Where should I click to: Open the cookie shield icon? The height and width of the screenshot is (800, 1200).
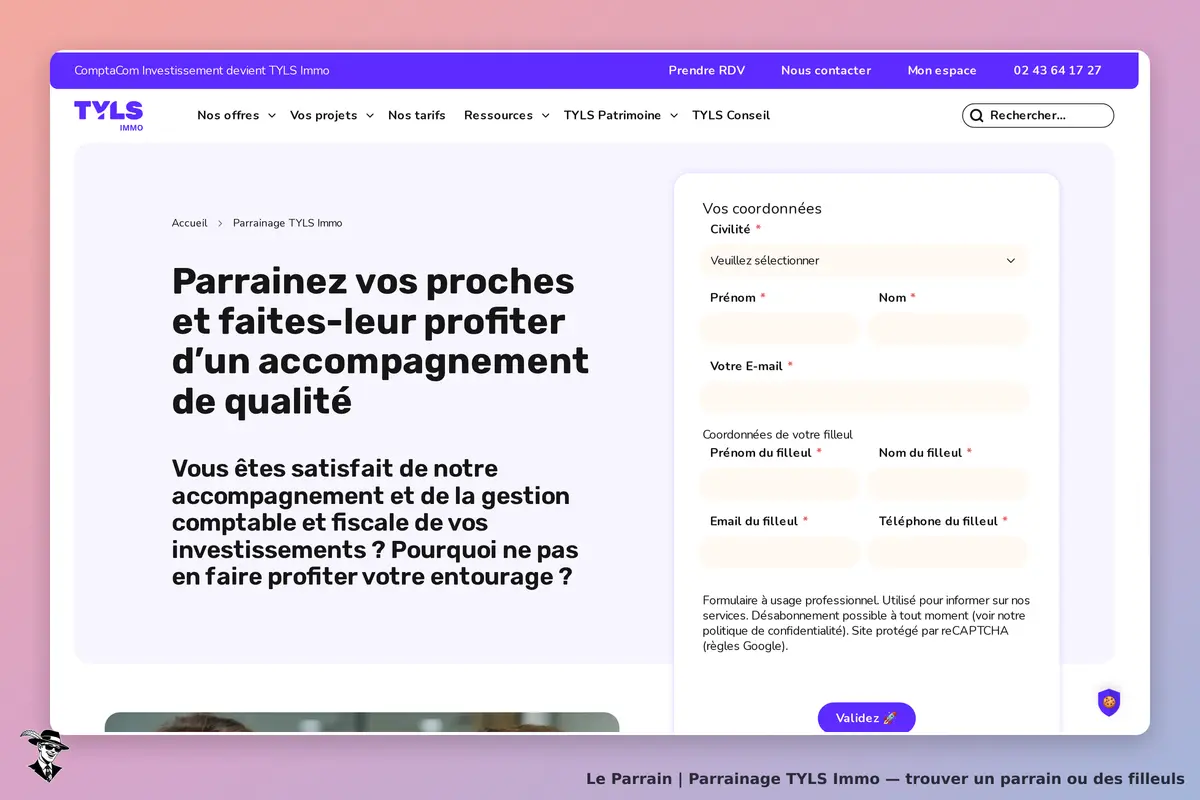(x=1108, y=702)
